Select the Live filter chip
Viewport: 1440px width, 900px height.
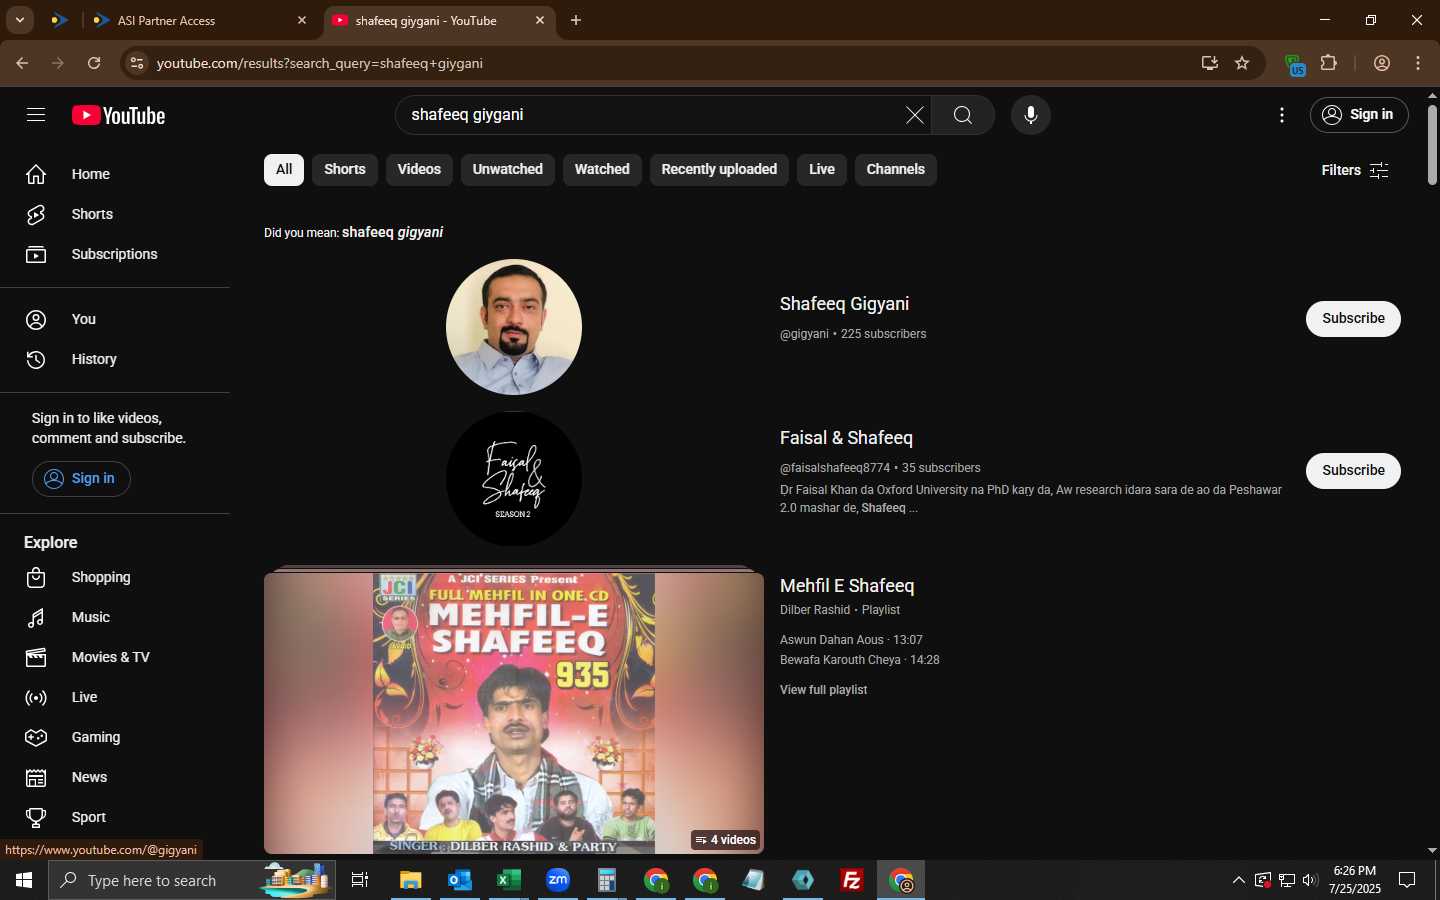tap(822, 170)
